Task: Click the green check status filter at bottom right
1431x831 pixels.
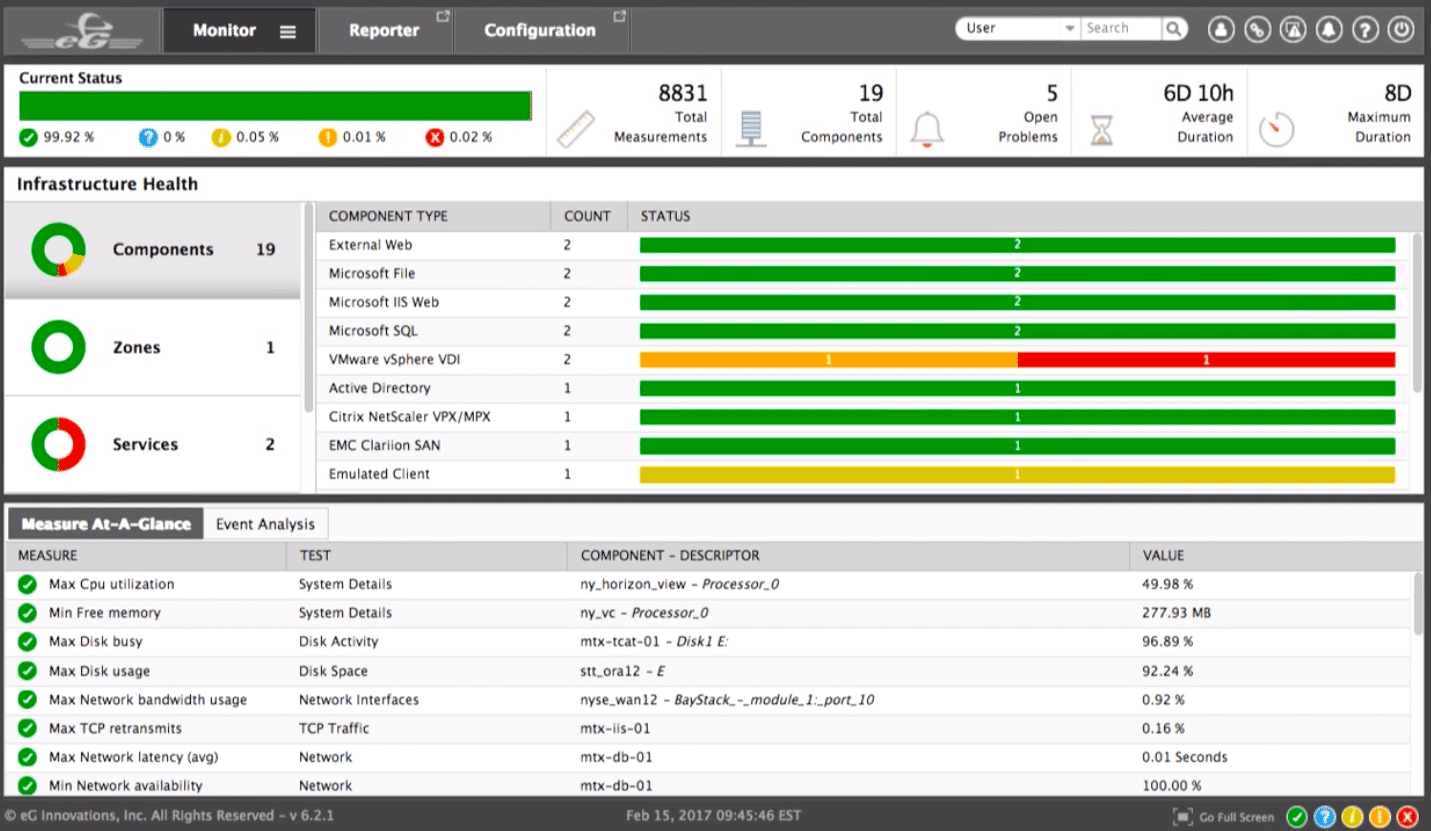Action: (x=1297, y=816)
